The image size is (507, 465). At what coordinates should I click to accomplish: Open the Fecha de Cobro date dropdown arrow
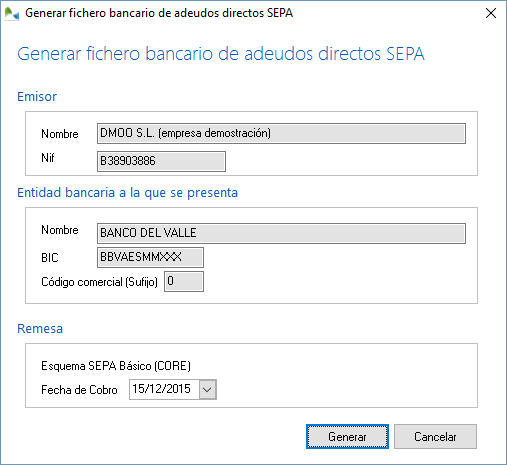(x=207, y=389)
